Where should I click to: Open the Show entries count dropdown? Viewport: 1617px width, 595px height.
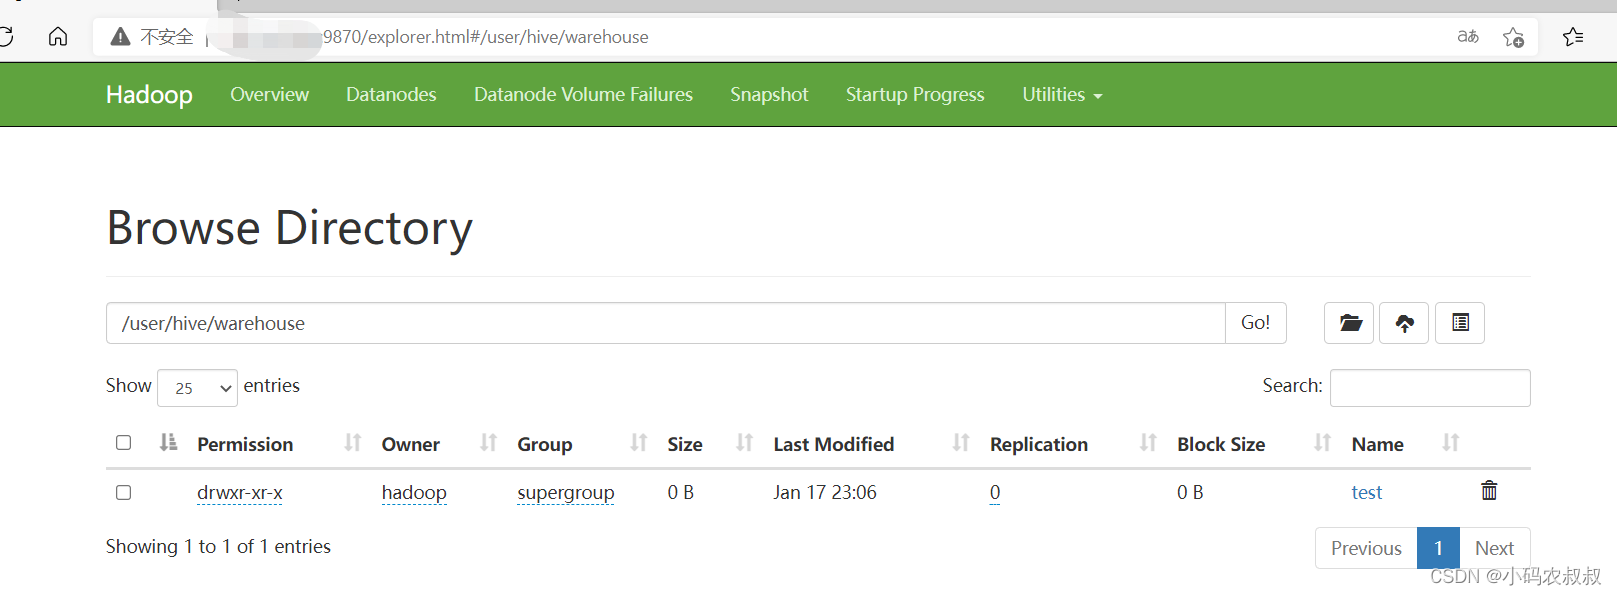point(197,388)
